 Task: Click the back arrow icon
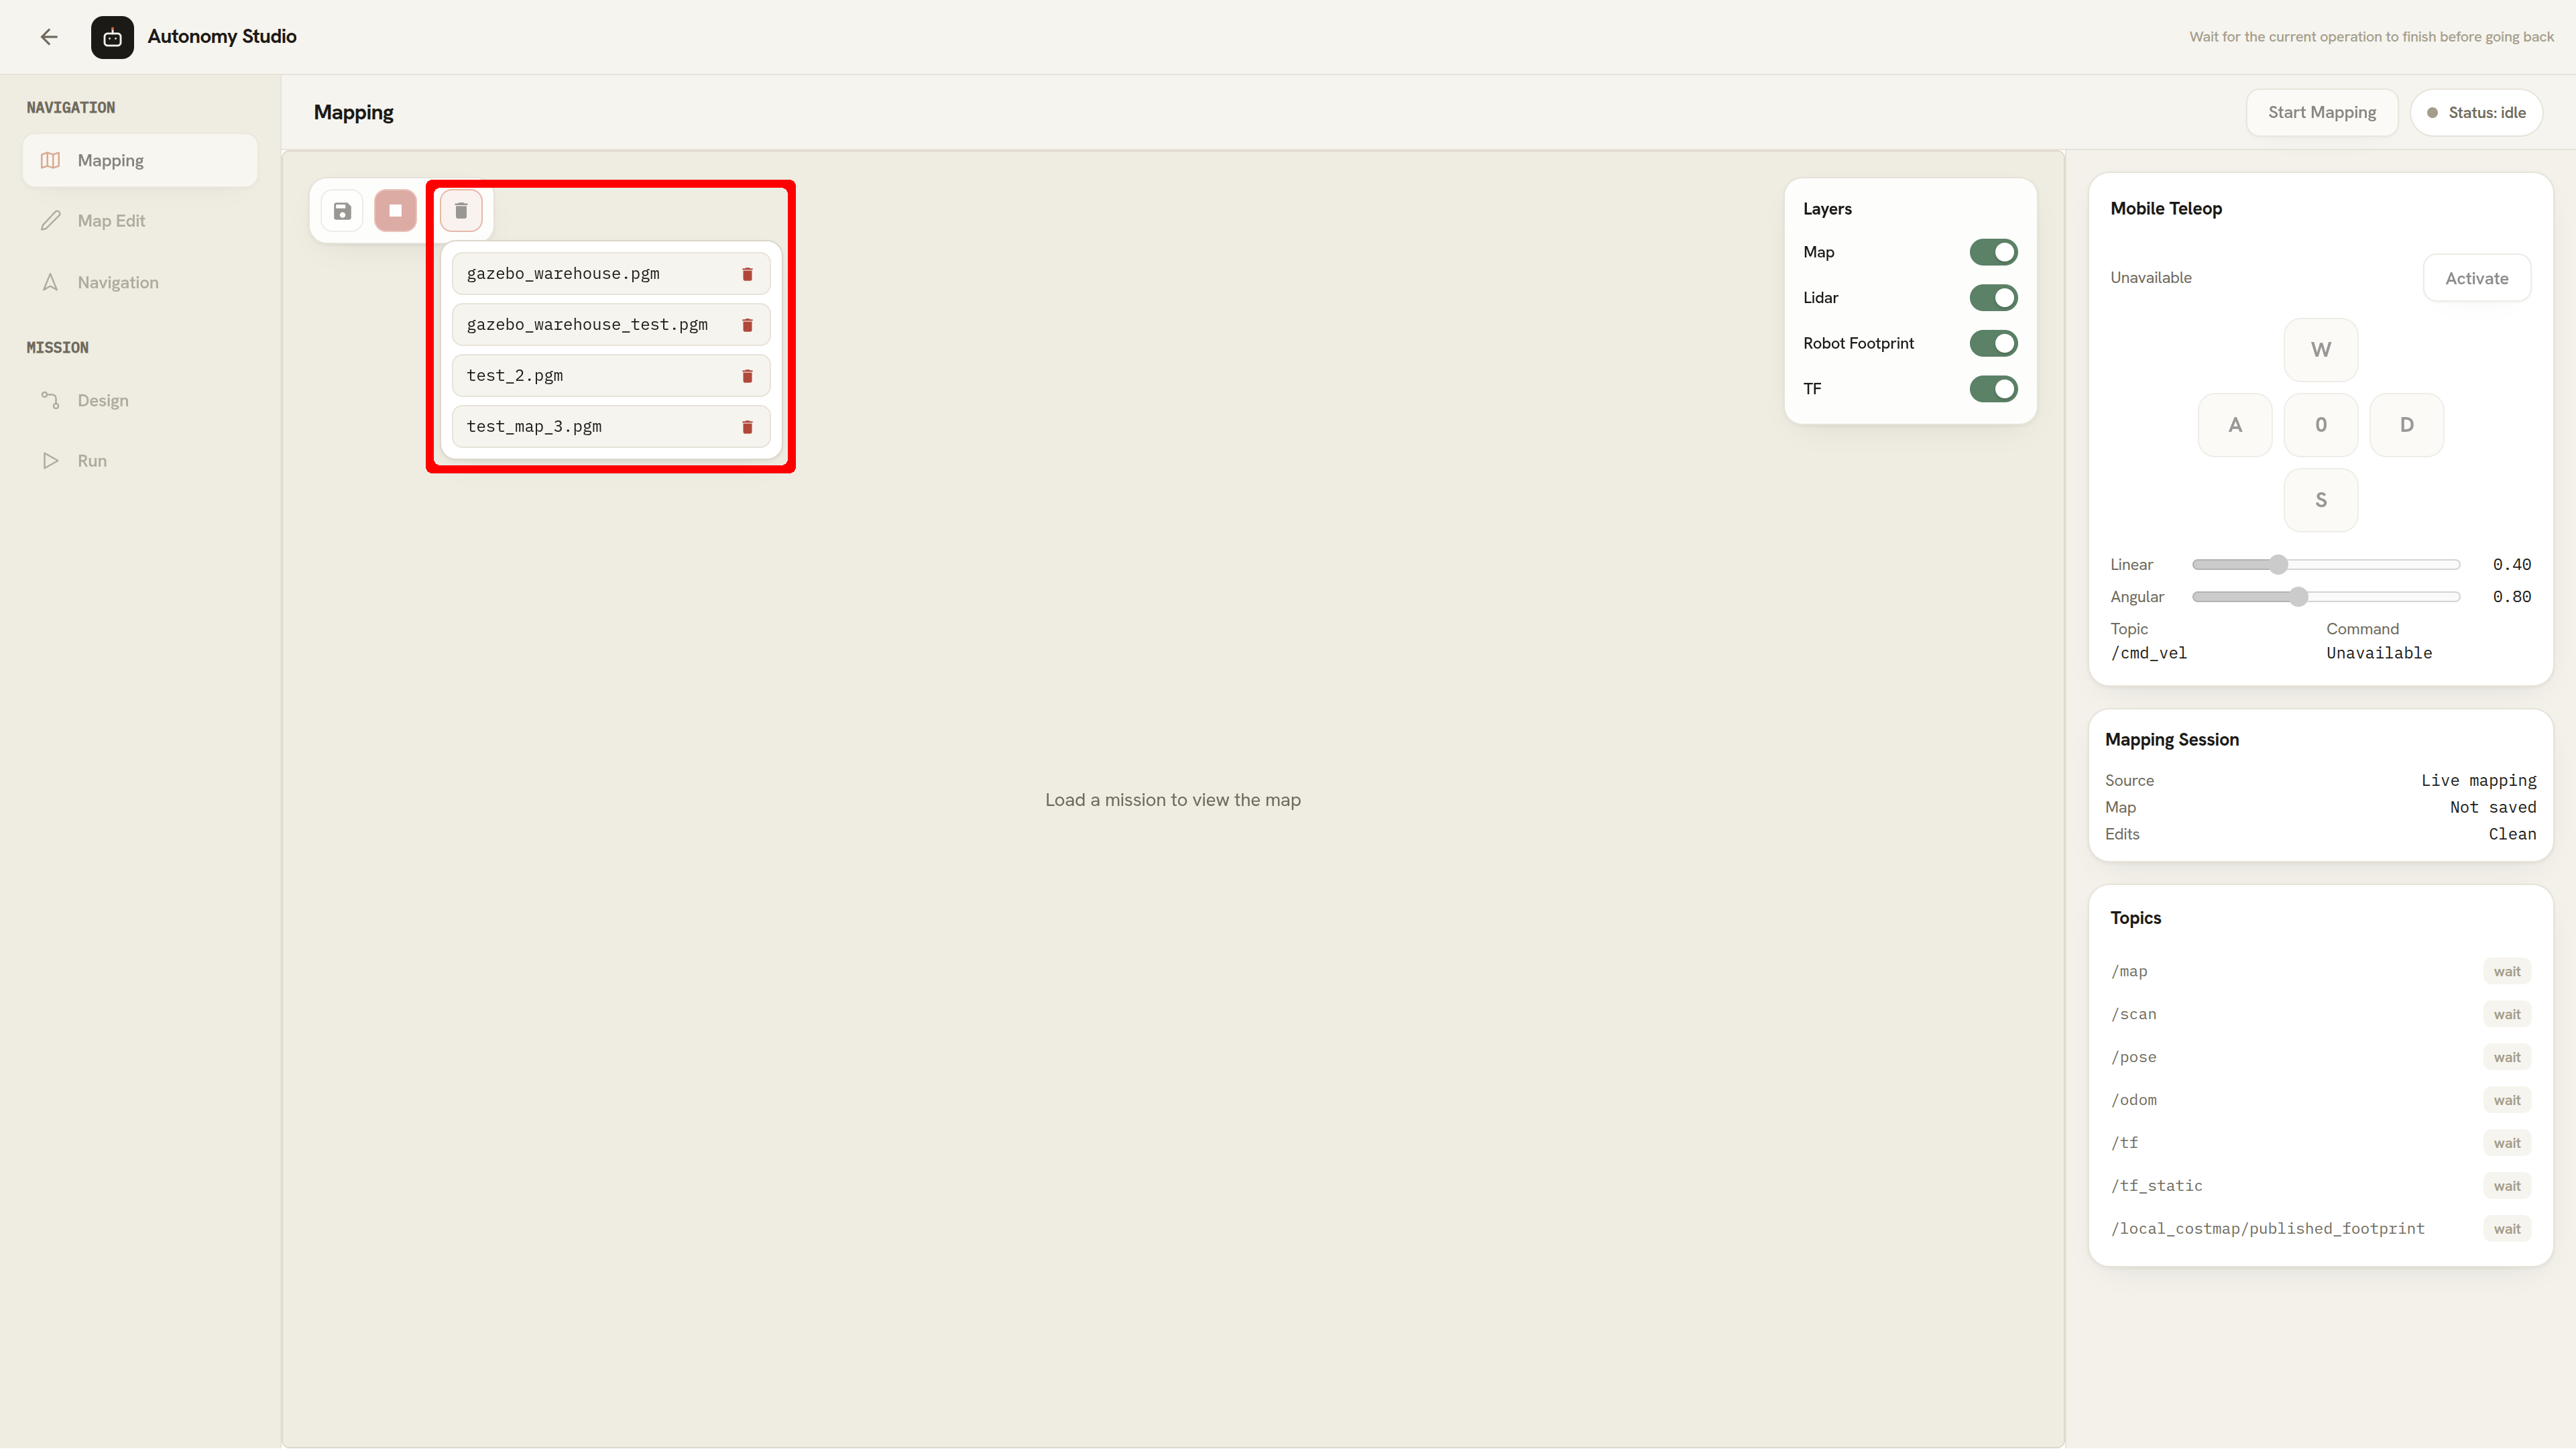(x=49, y=37)
